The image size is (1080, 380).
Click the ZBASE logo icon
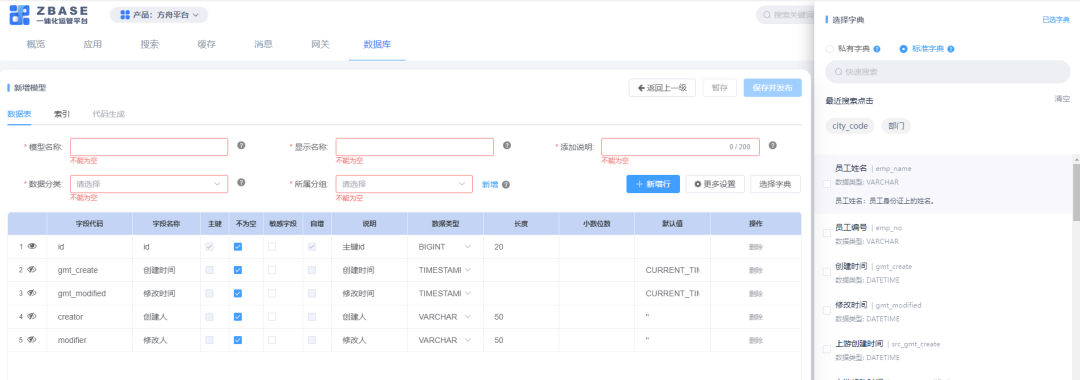coord(20,14)
